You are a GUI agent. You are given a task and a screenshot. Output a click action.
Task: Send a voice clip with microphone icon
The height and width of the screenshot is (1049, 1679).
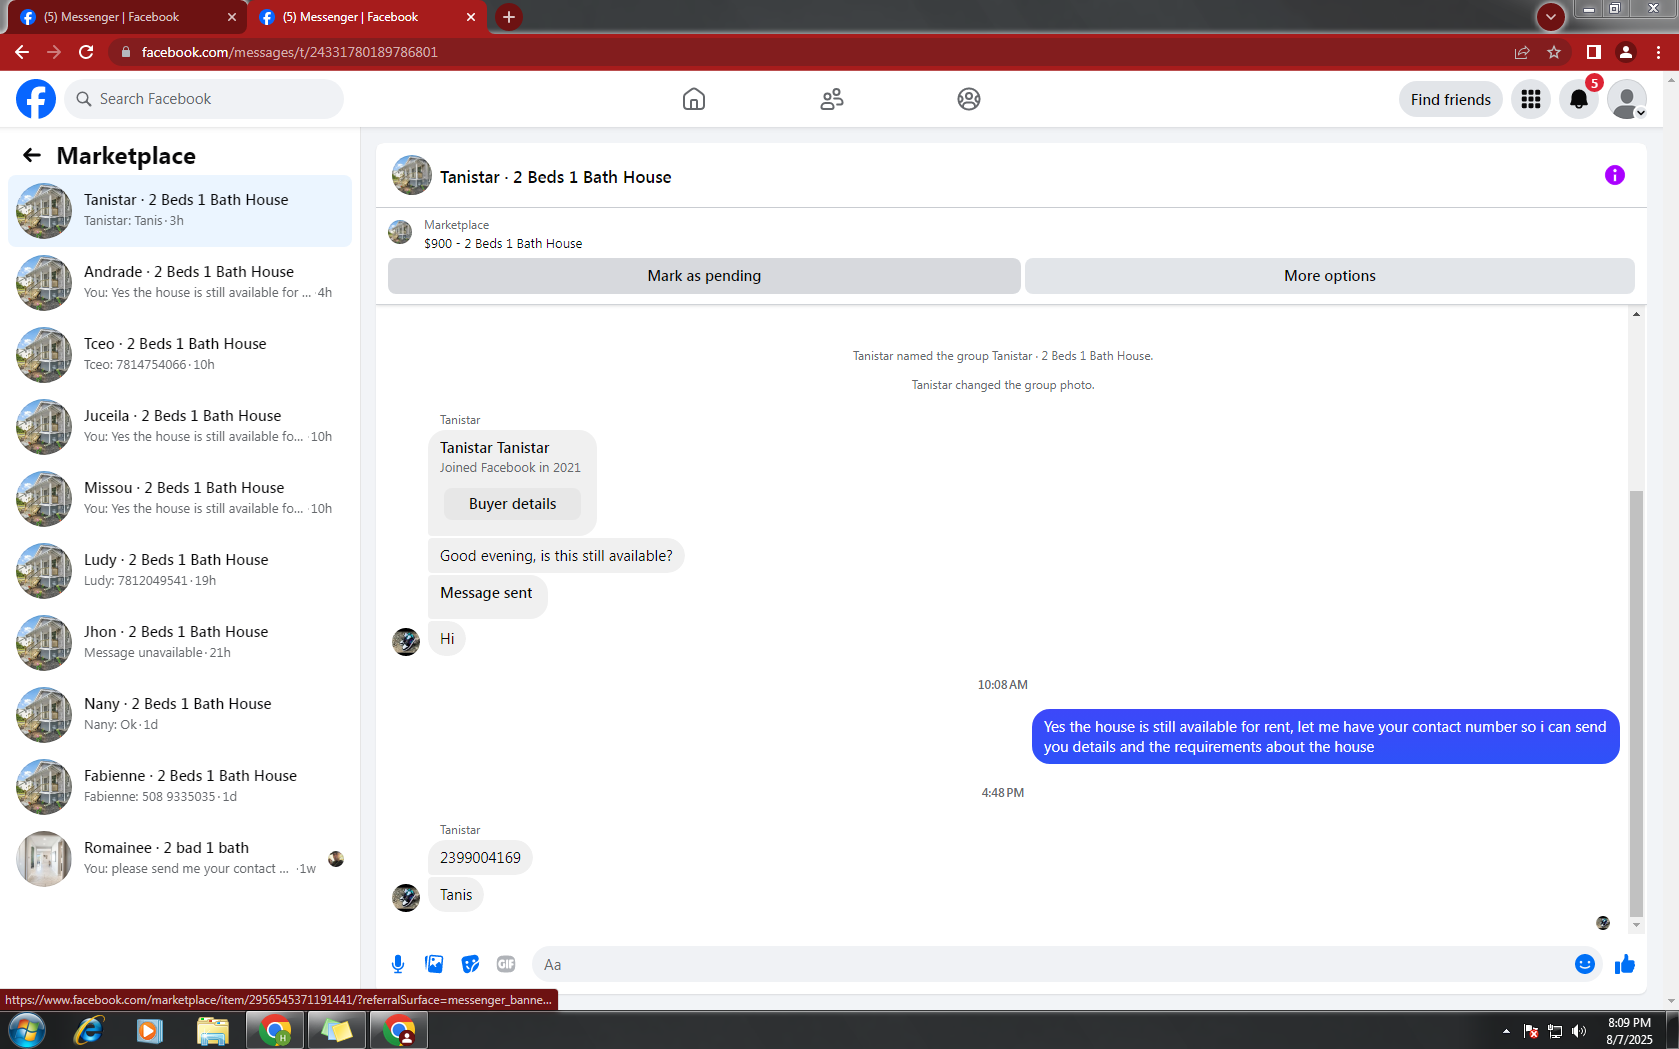[398, 964]
